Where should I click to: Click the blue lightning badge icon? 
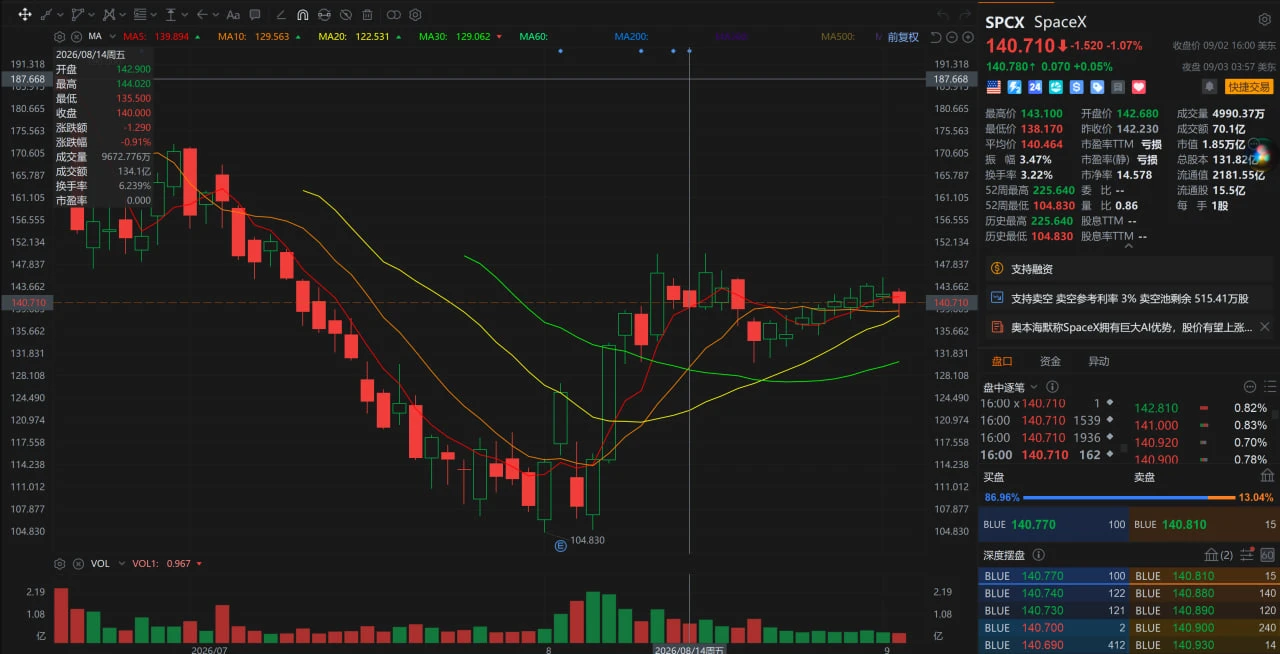tap(1014, 87)
